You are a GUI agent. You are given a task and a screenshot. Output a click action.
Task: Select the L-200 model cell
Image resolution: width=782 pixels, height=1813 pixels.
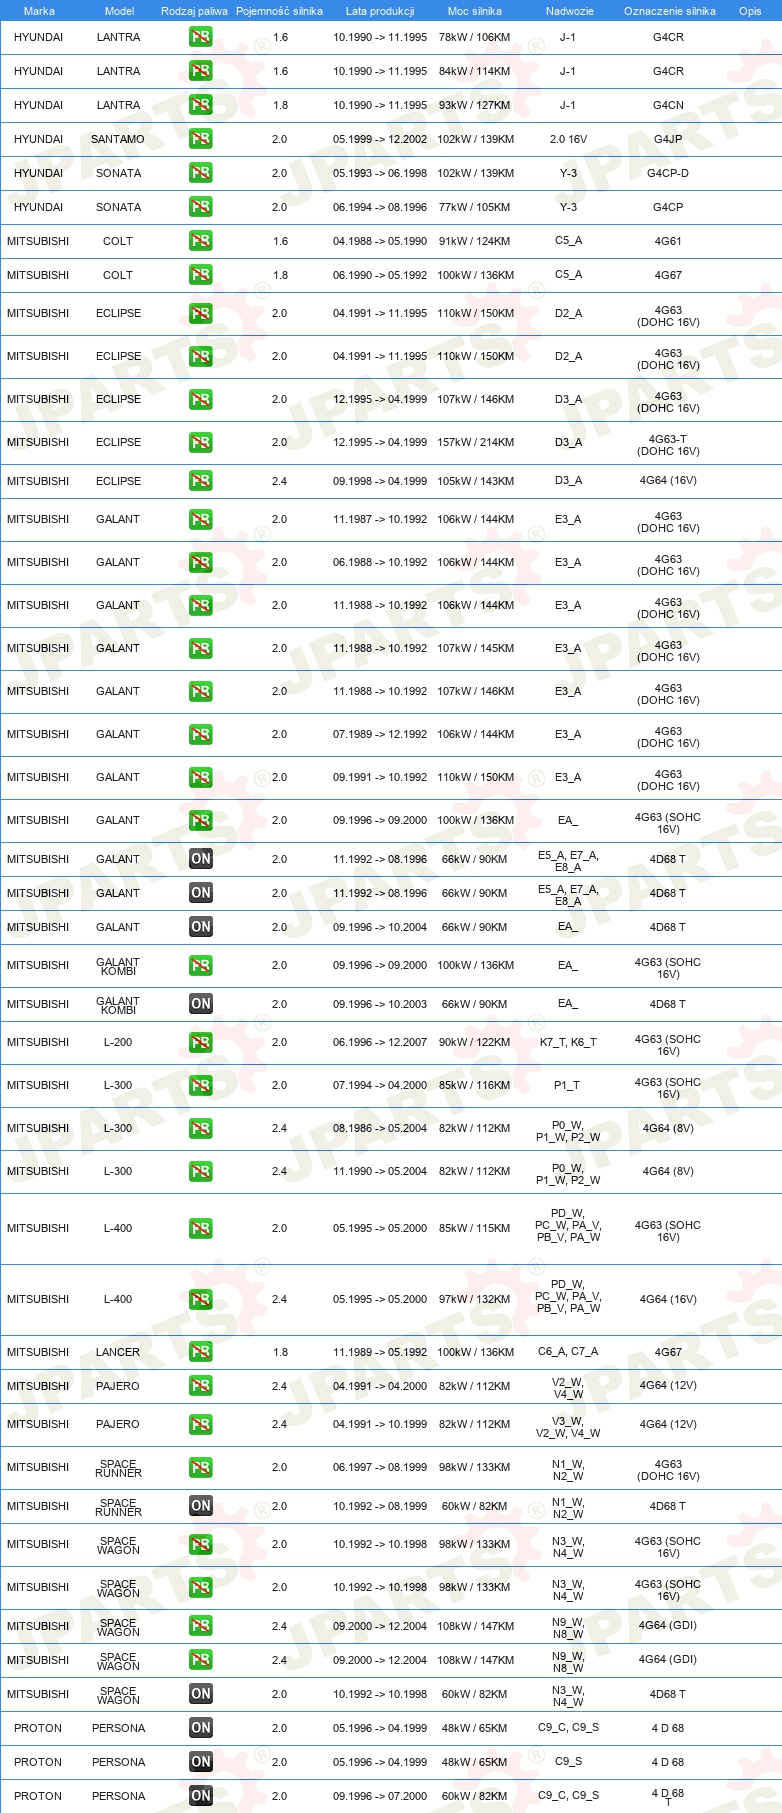coord(118,1042)
